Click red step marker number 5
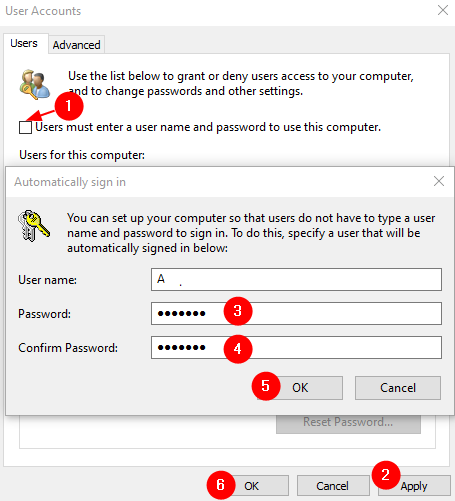The width and height of the screenshot is (455, 501). point(266,386)
